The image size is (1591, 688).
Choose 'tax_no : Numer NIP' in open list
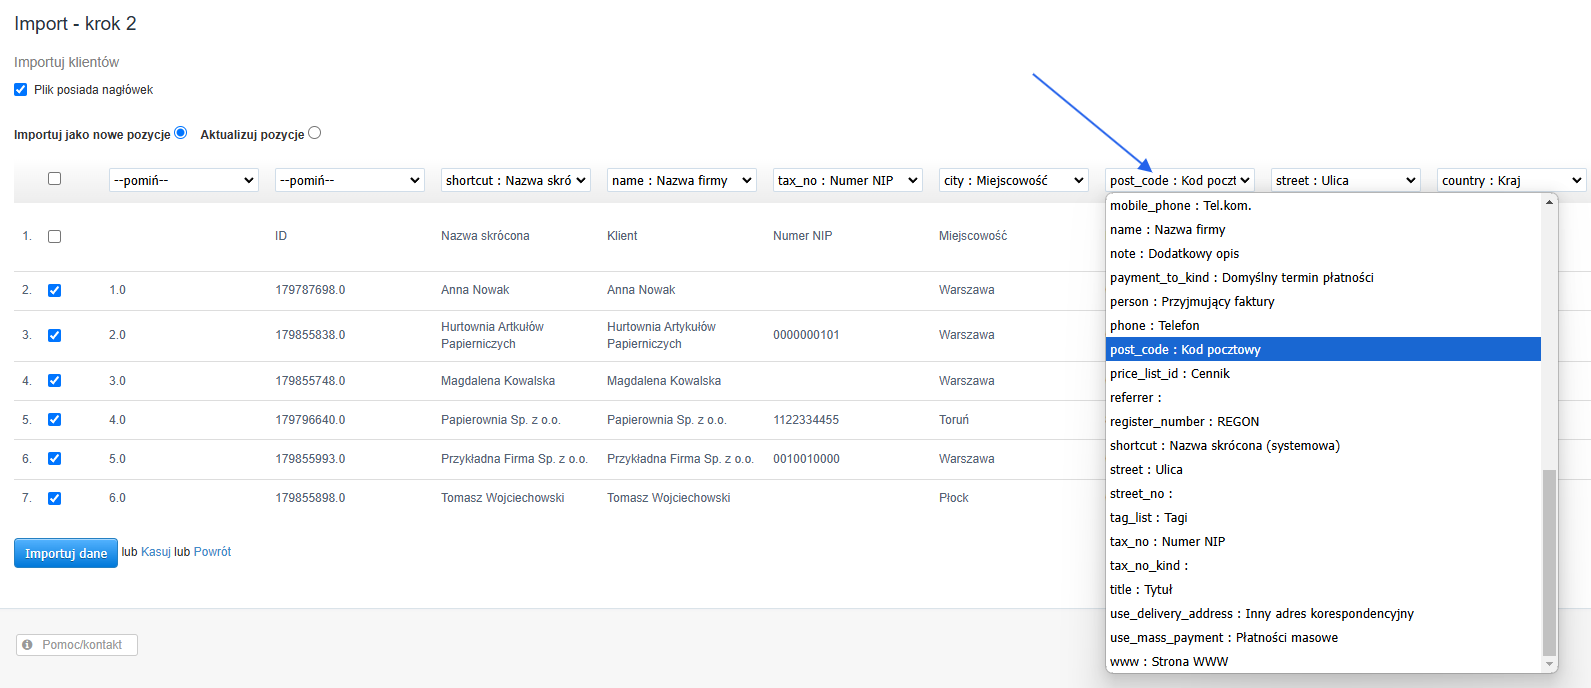(x=1323, y=541)
